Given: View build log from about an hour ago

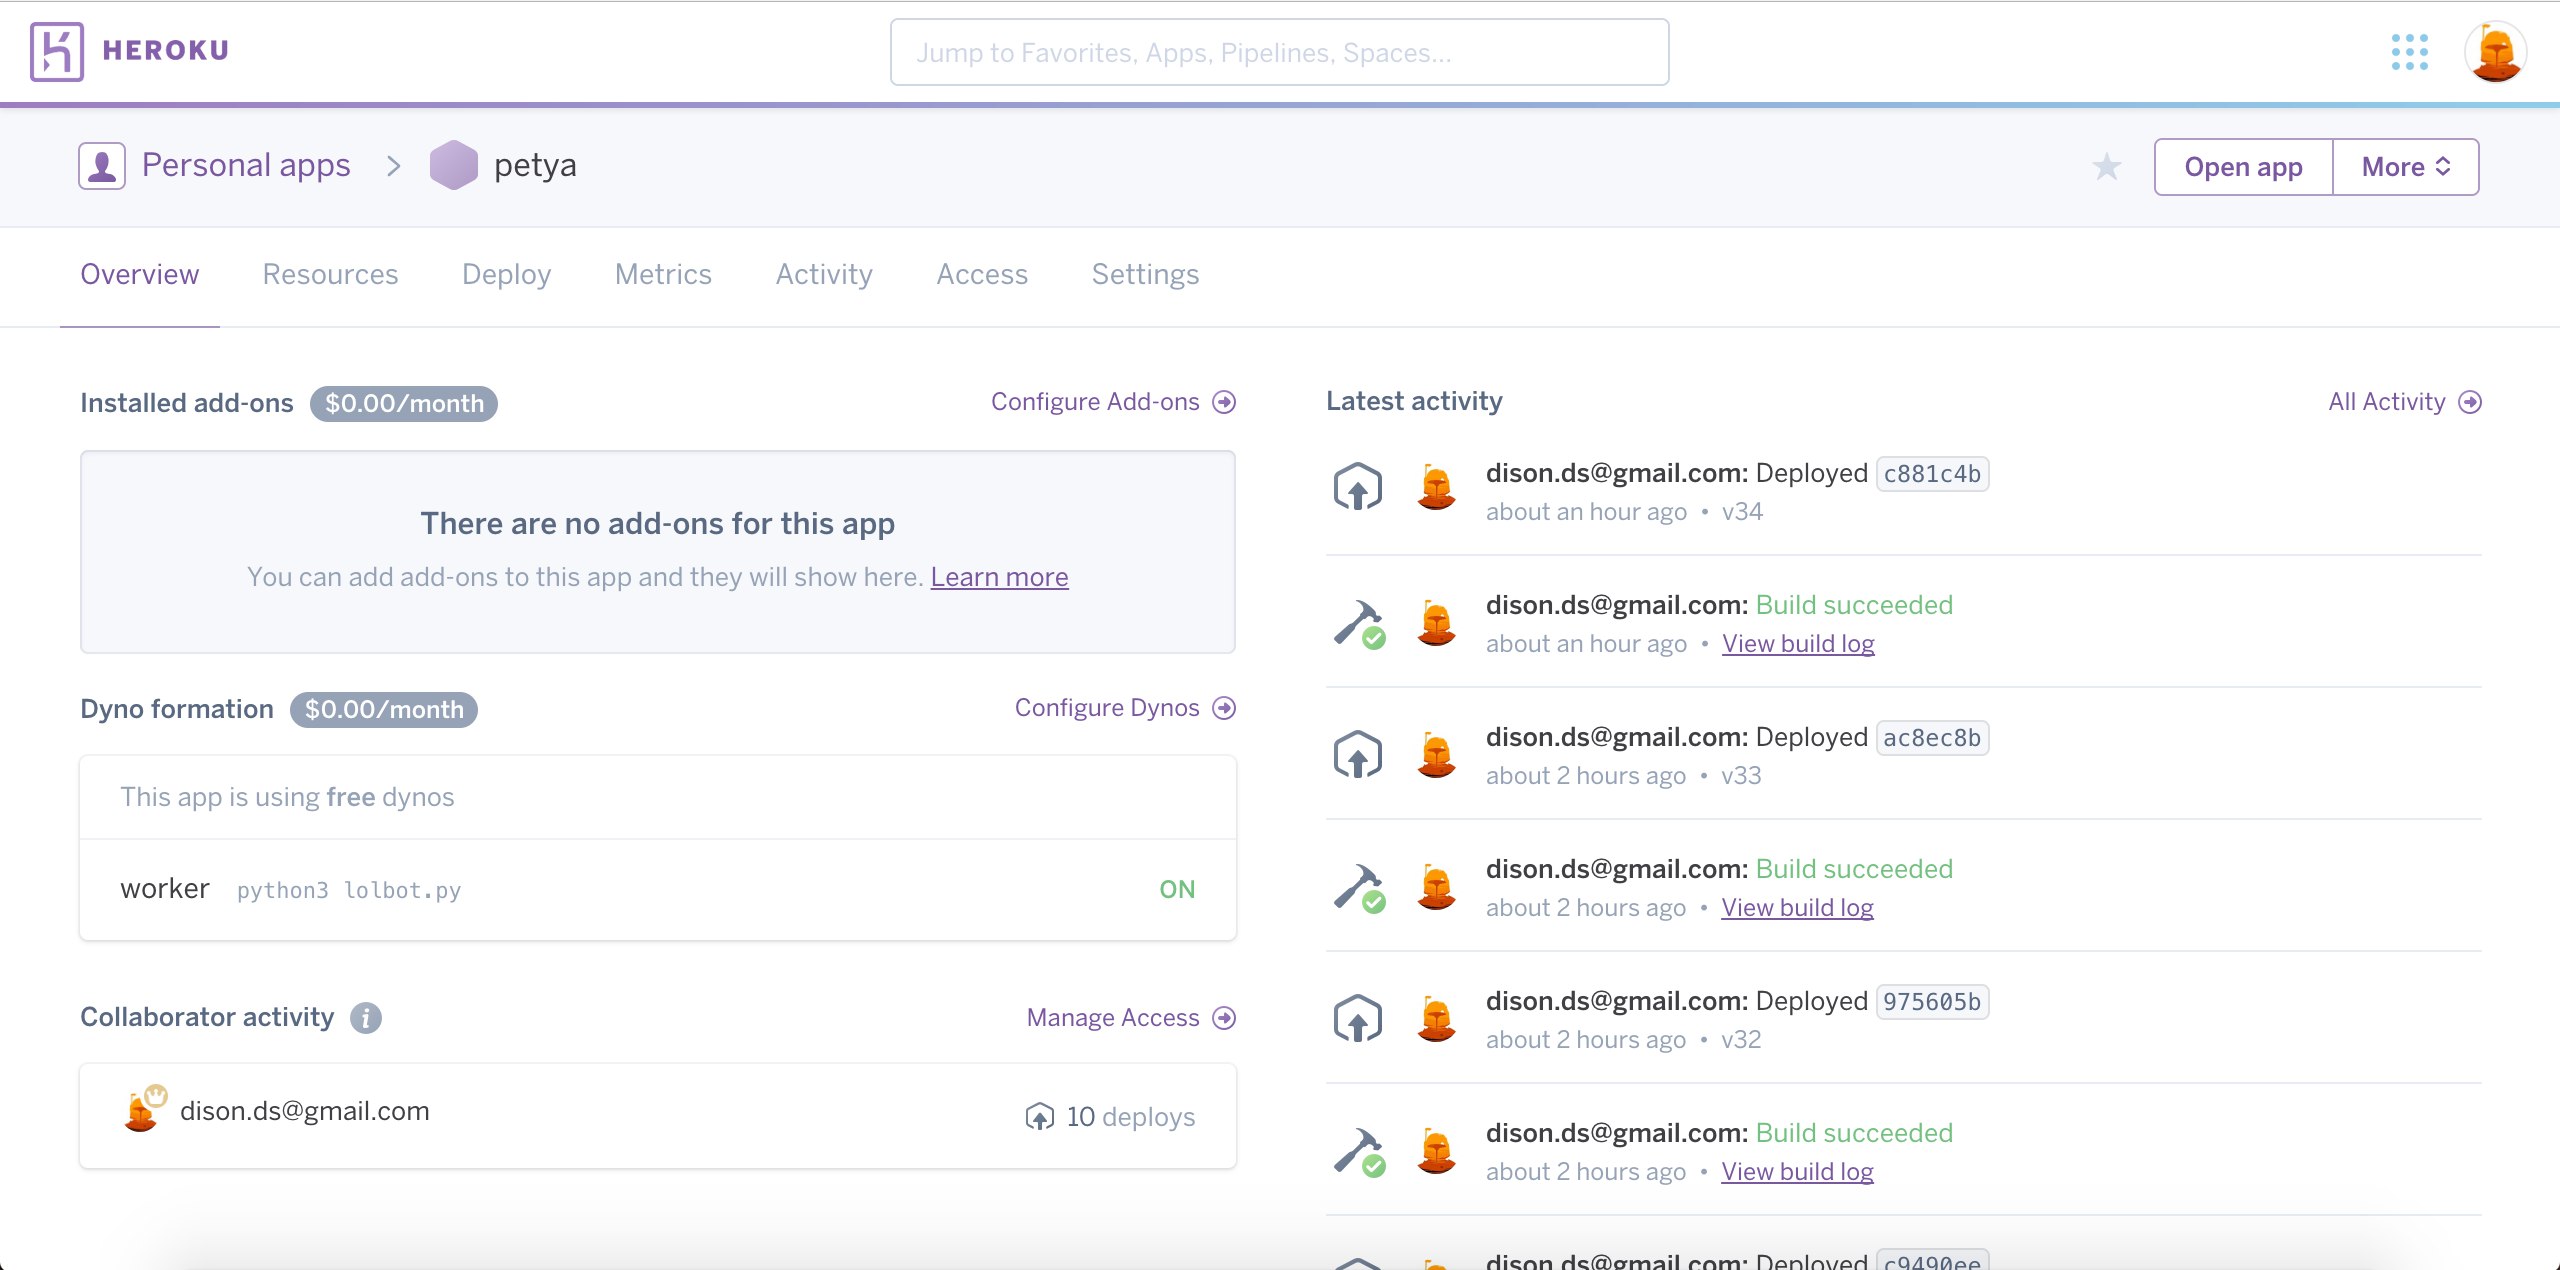Looking at the screenshot, I should (x=1798, y=644).
